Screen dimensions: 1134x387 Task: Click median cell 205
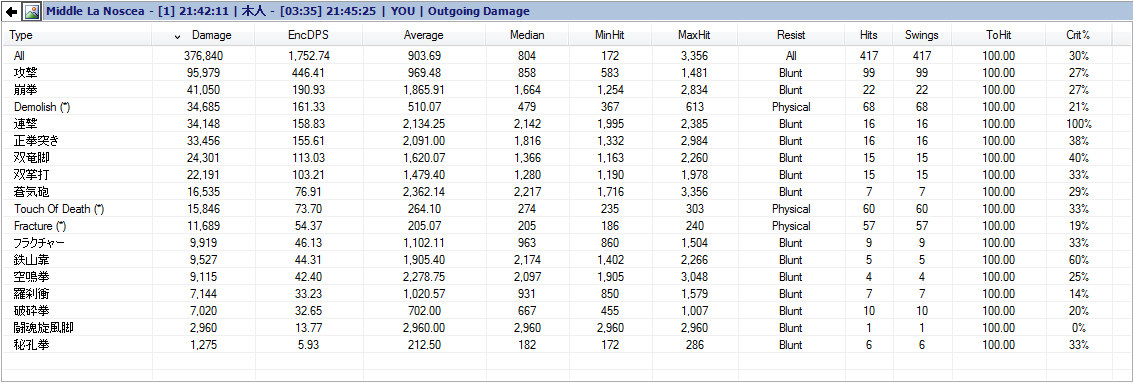pos(527,226)
